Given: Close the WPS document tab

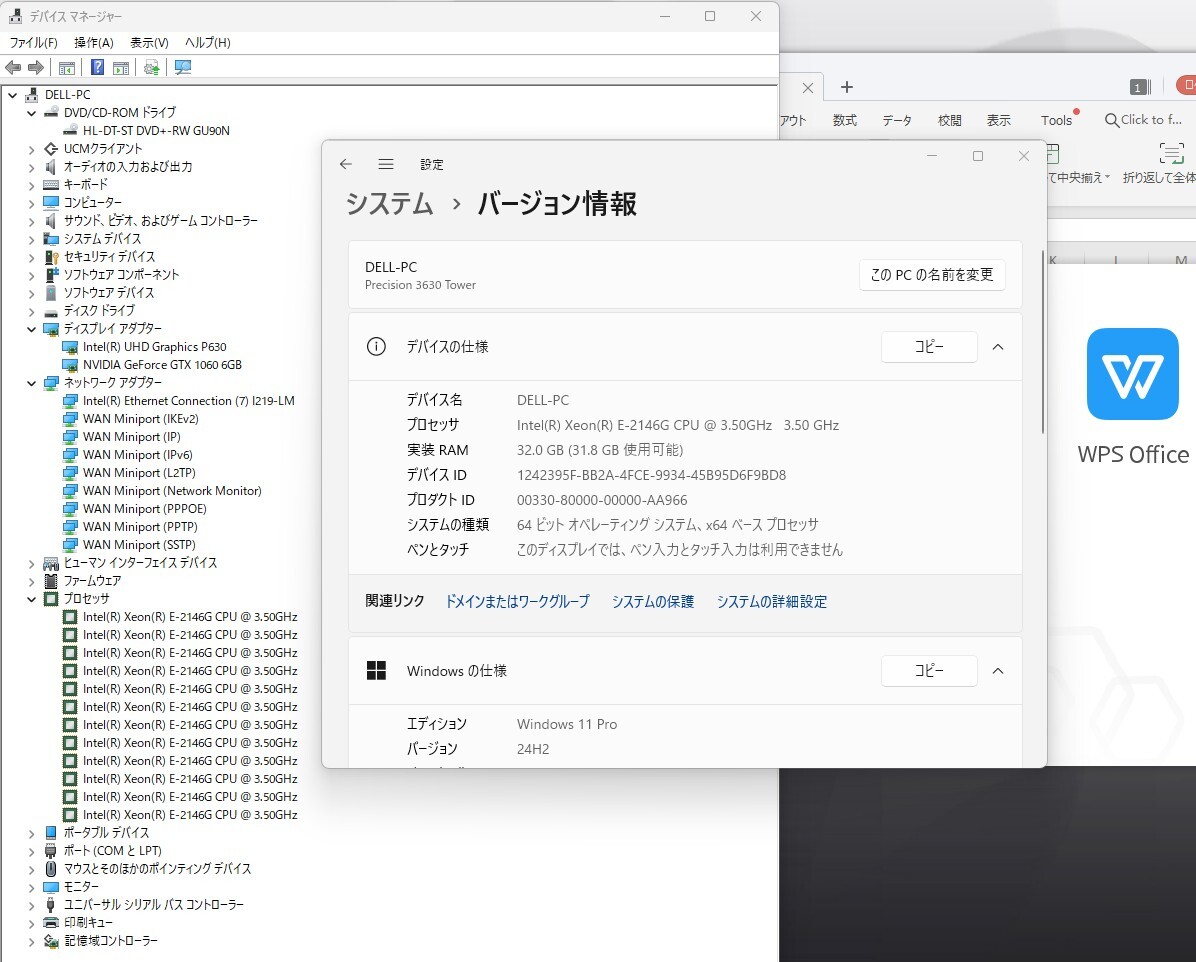Looking at the screenshot, I should click(x=808, y=88).
